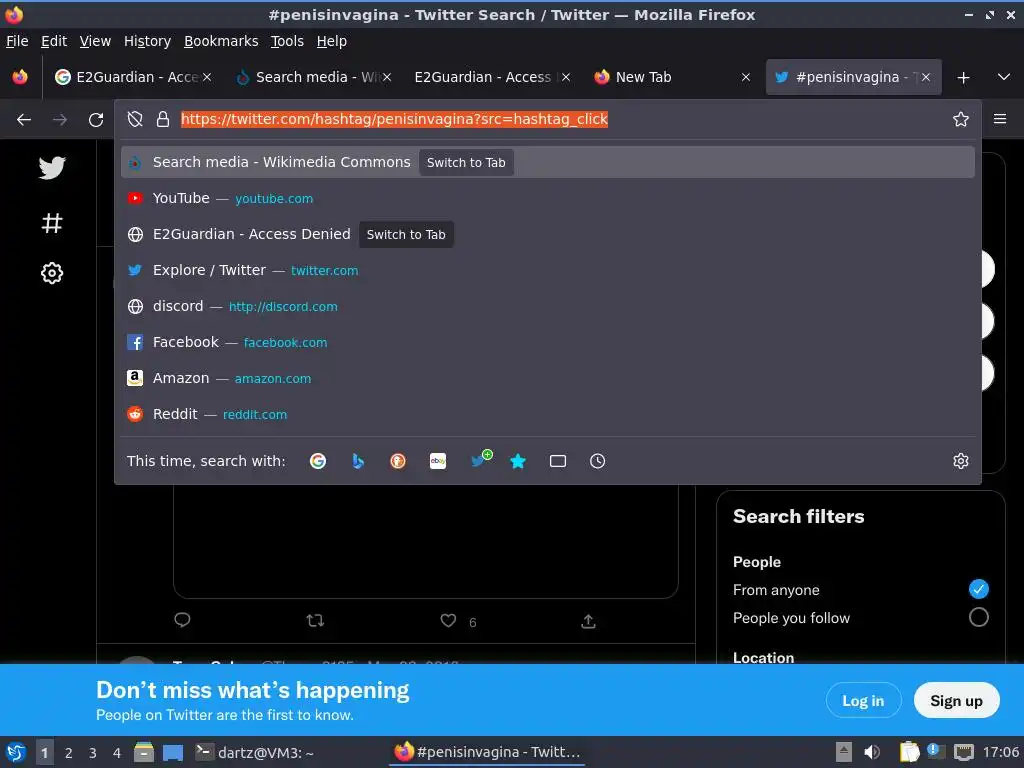This screenshot has width=1024, height=768.
Task: Open the Edit menu
Action: [54, 41]
